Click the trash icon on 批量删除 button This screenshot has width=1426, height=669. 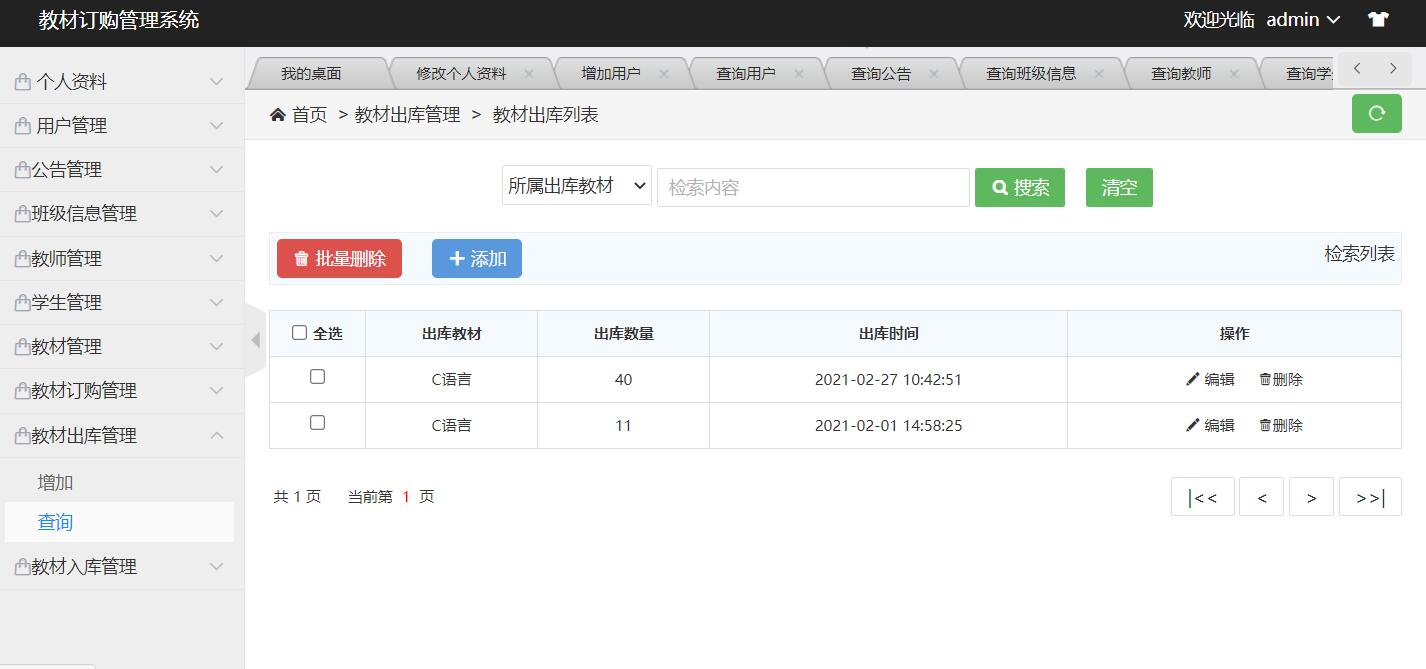click(303, 258)
